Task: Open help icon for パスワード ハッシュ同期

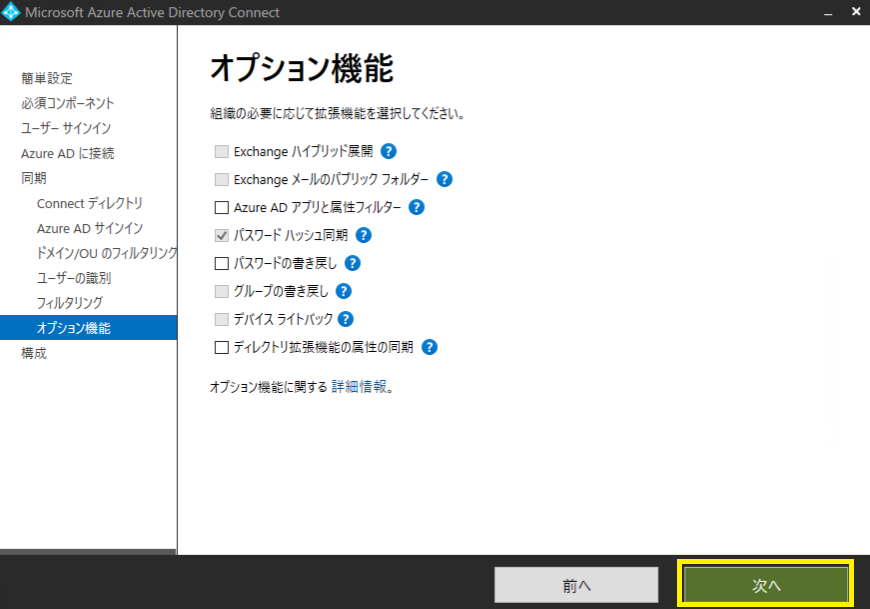Action: coord(363,235)
